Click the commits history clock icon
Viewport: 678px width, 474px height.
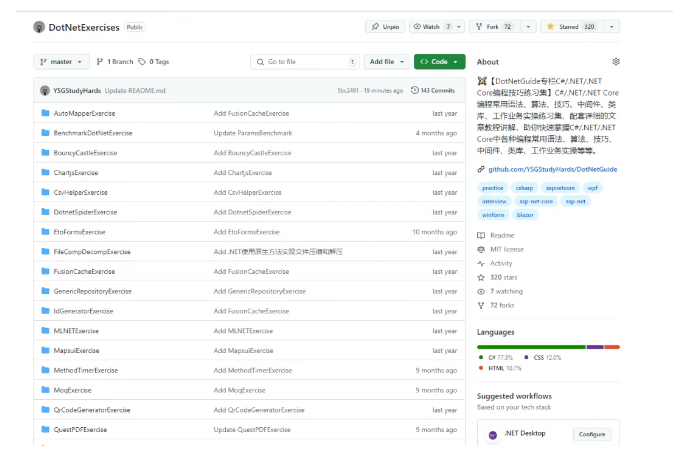coord(415,90)
